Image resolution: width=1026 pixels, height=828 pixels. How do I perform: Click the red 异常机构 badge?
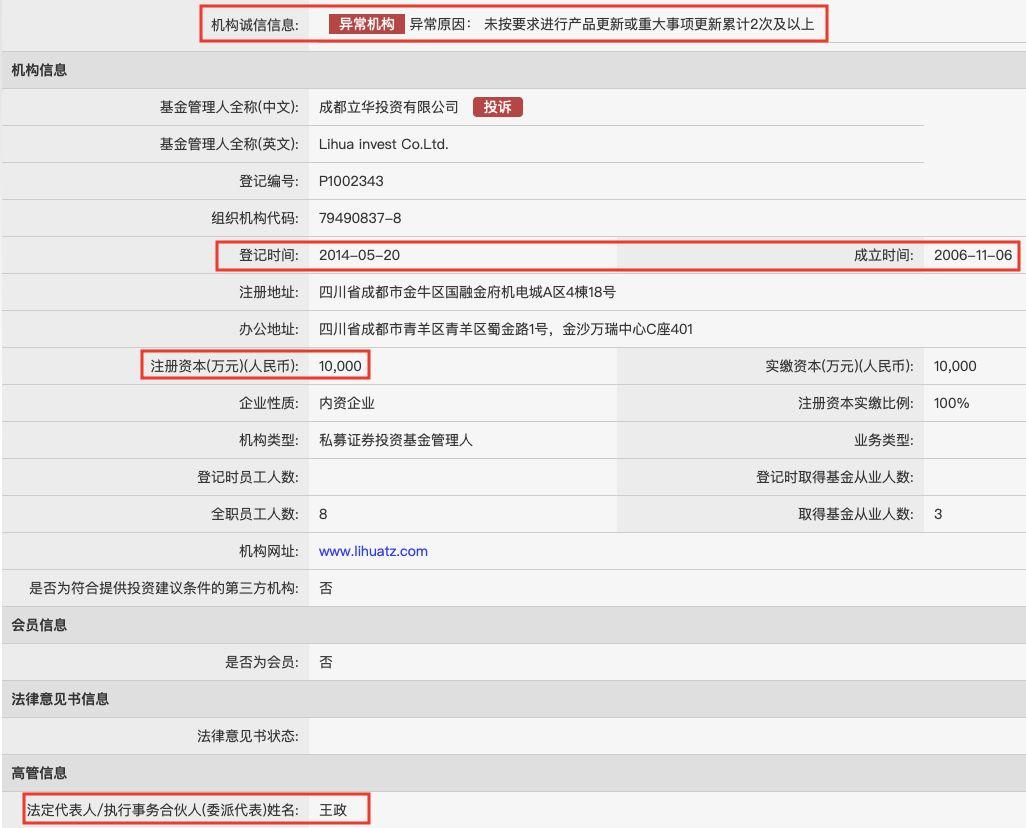click(x=366, y=24)
